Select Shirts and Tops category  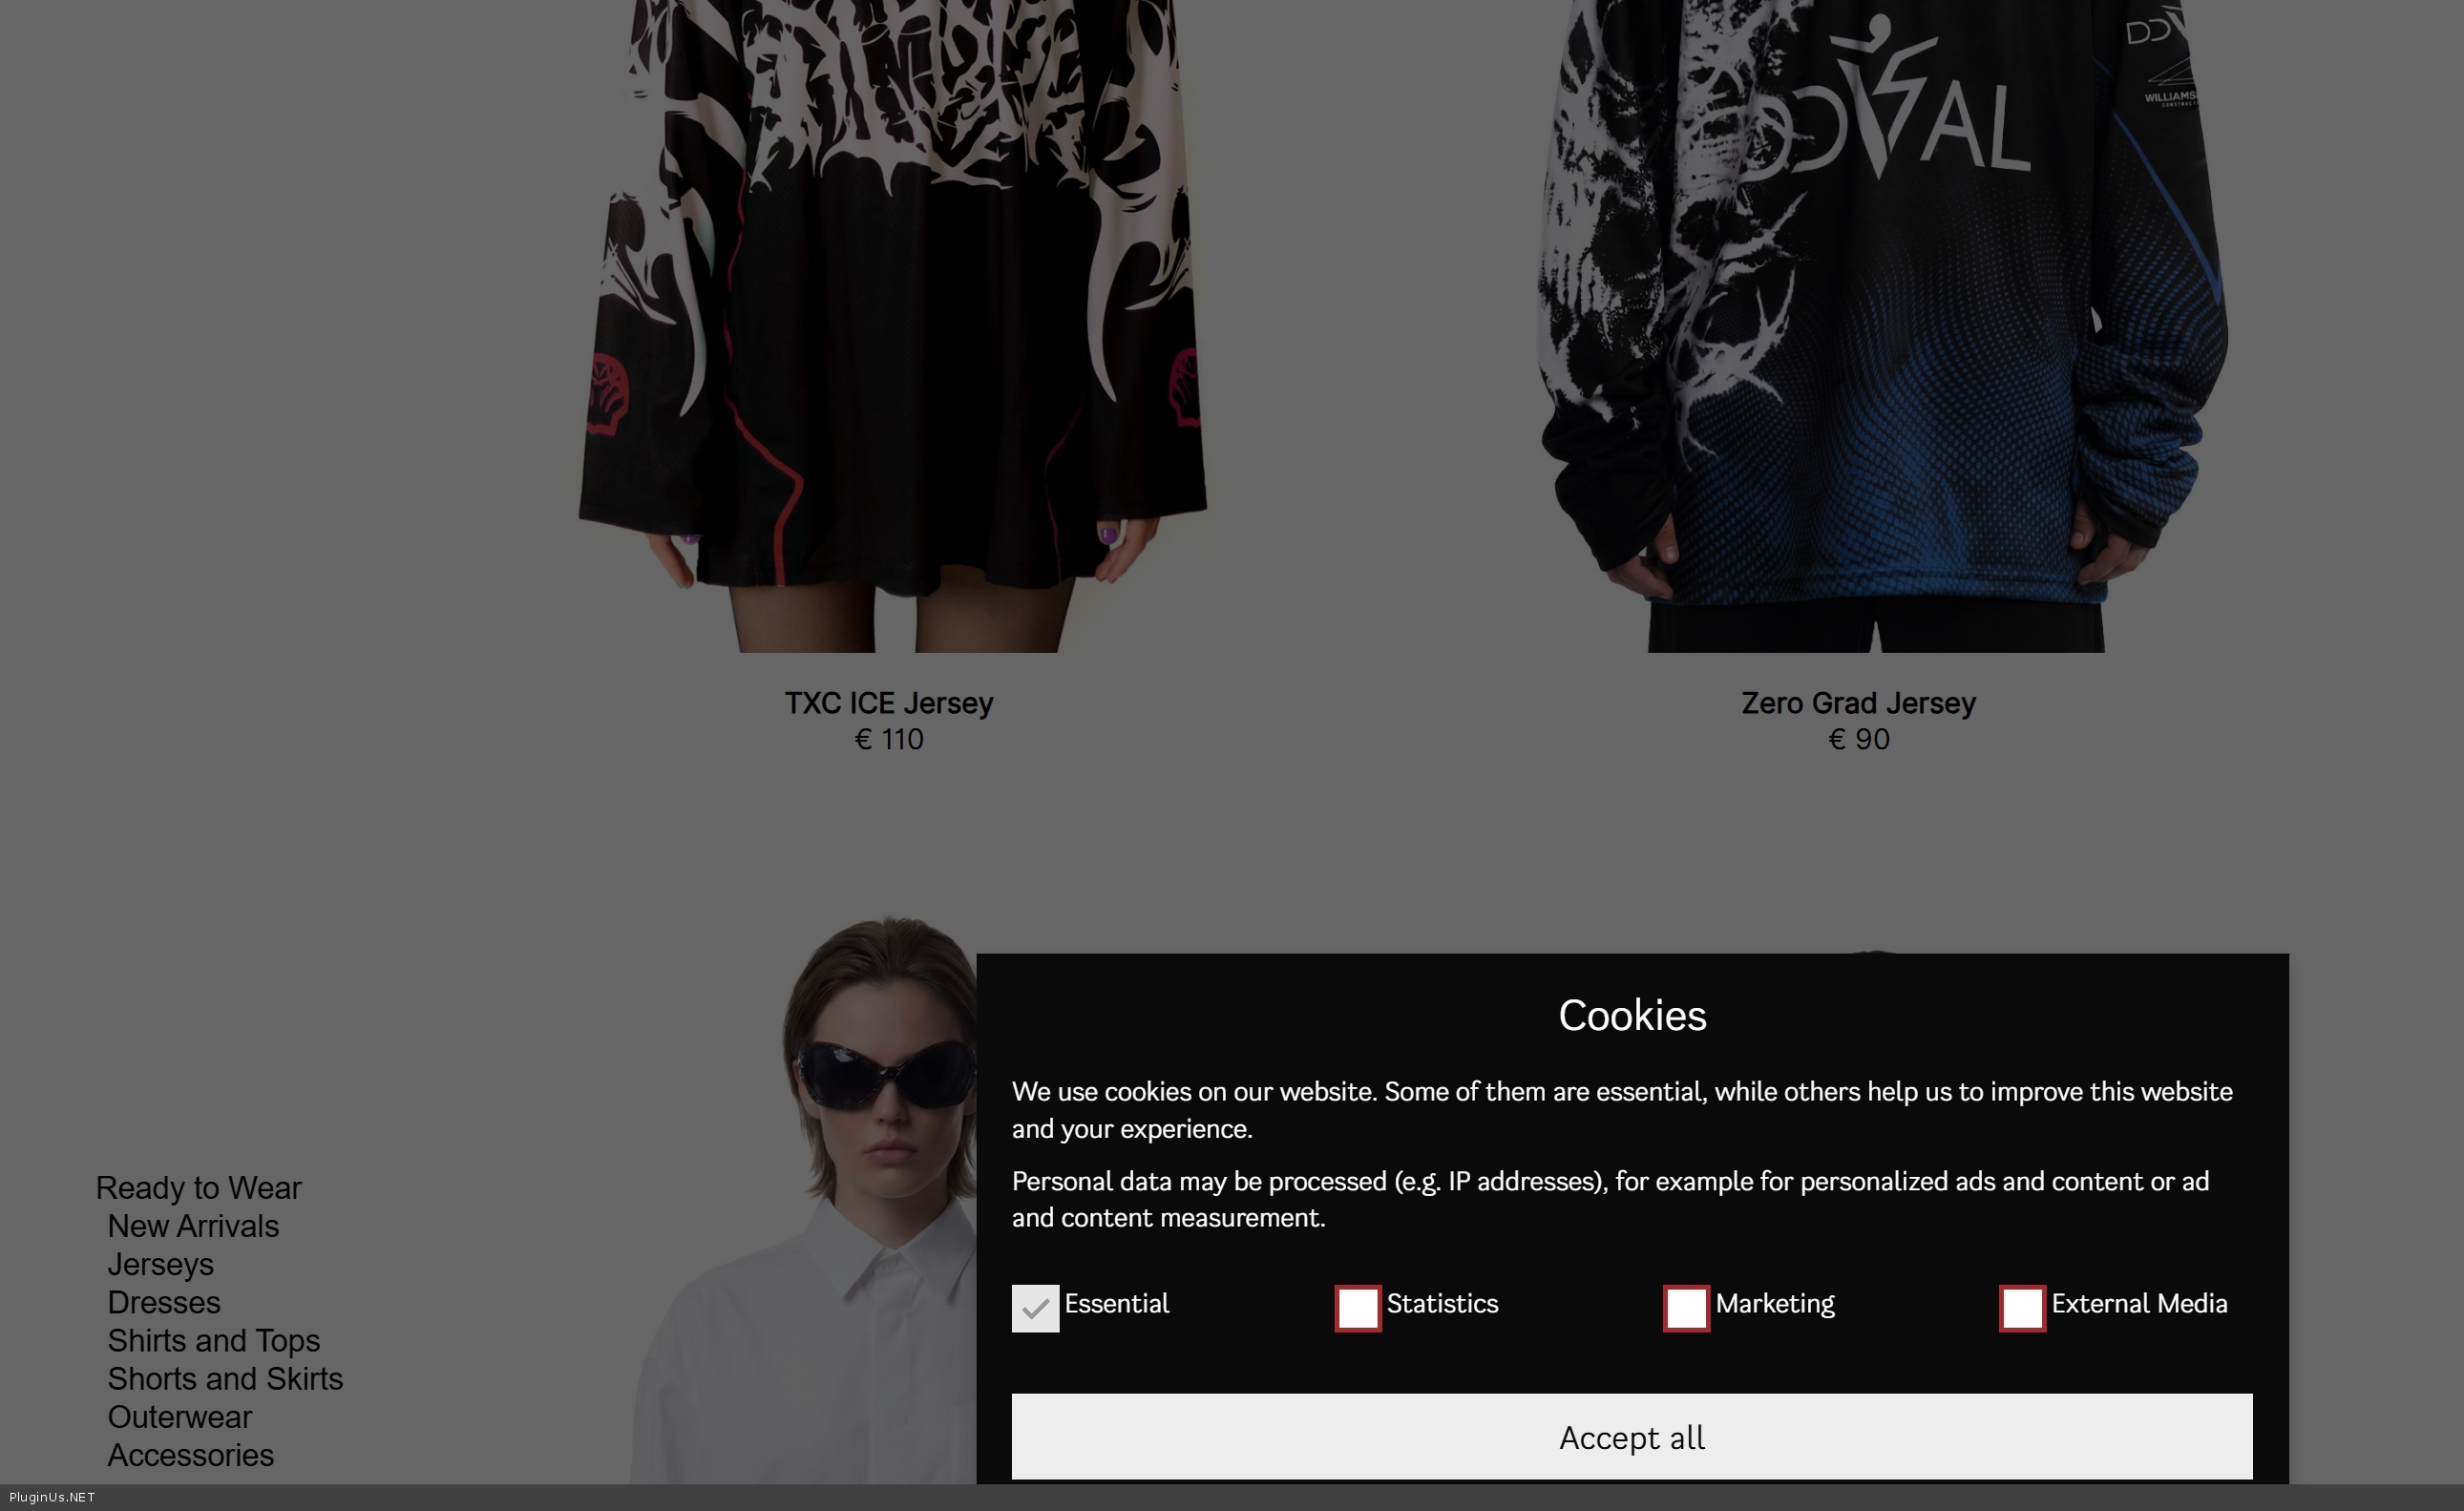214,1340
